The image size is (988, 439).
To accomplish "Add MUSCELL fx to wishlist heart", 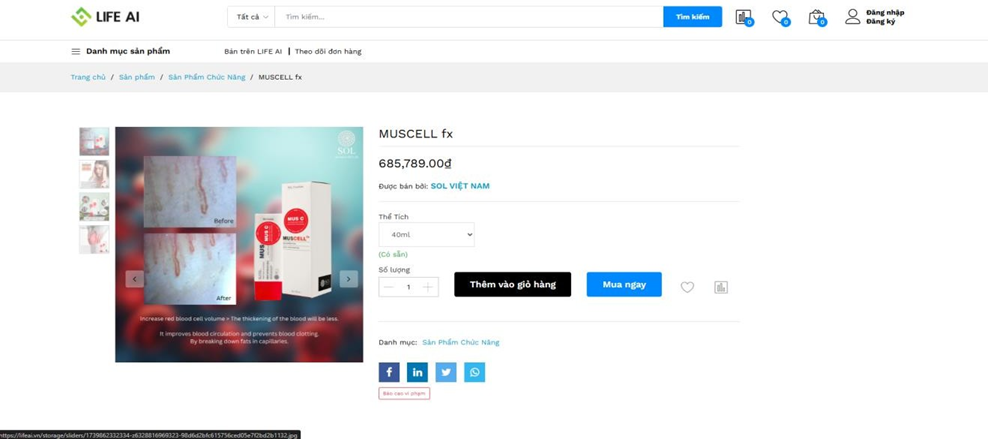I will click(x=687, y=287).
